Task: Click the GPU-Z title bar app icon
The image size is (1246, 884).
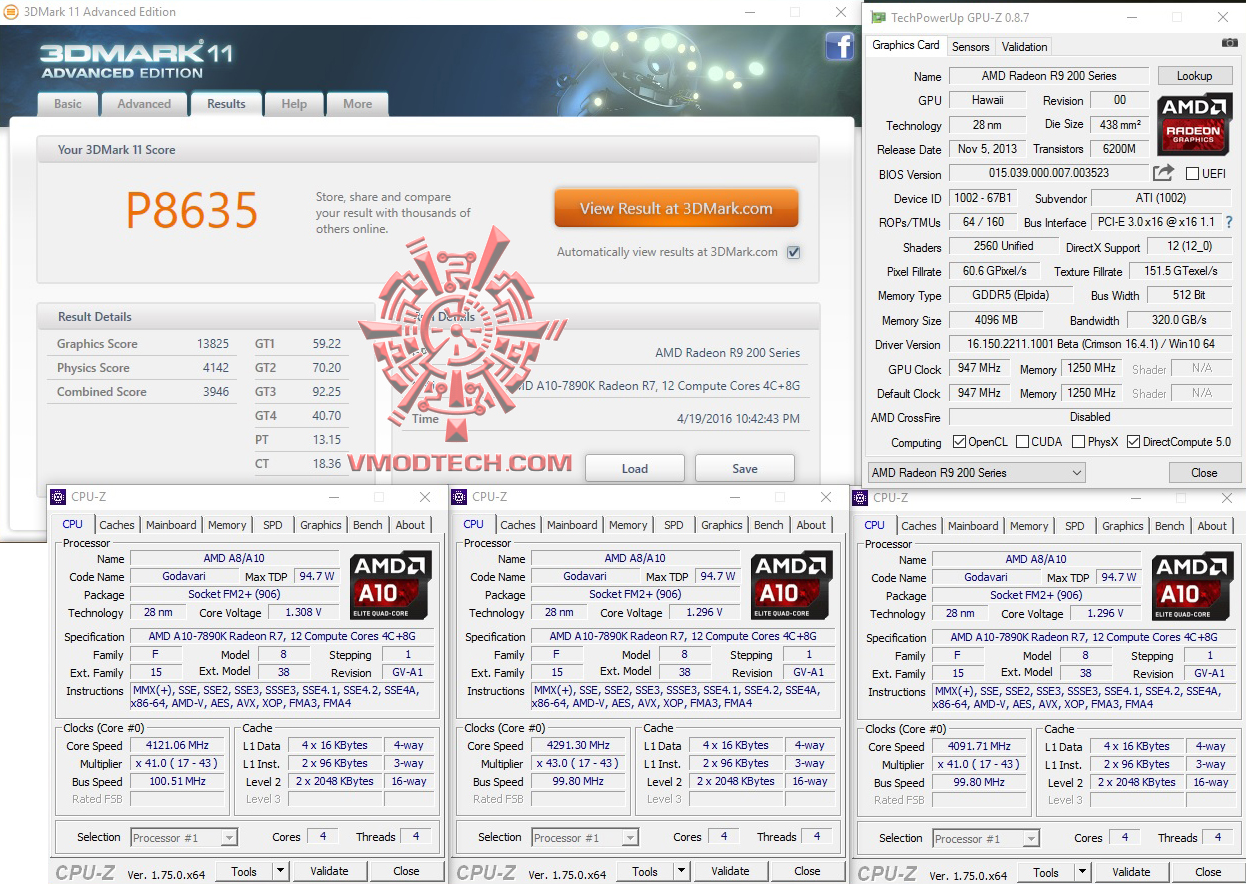Action: [x=878, y=17]
